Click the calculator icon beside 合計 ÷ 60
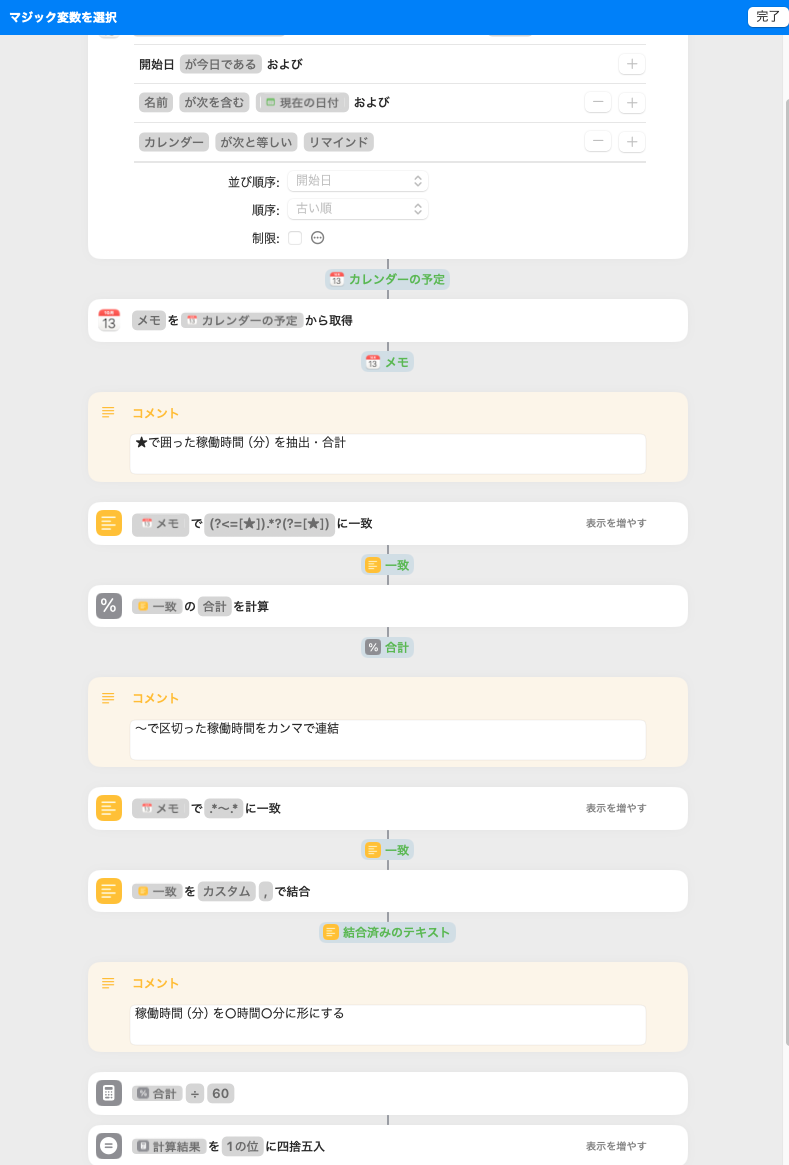 coord(108,1093)
